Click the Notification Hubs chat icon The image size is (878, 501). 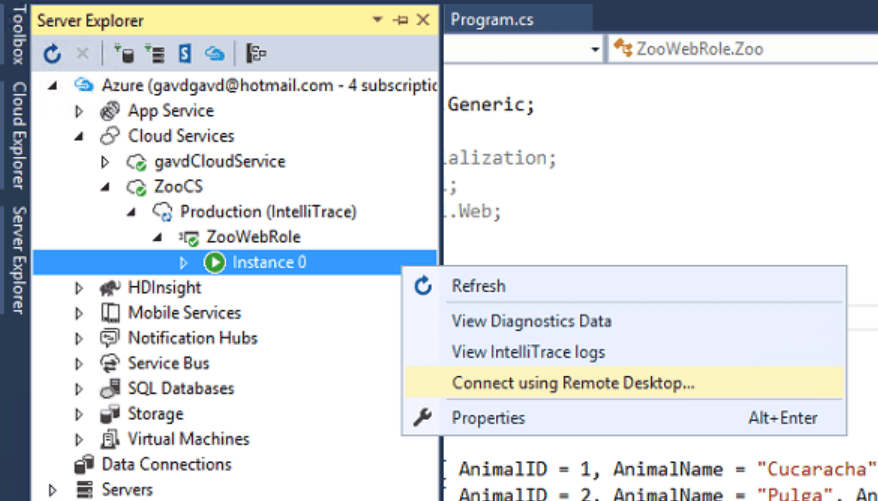point(110,338)
